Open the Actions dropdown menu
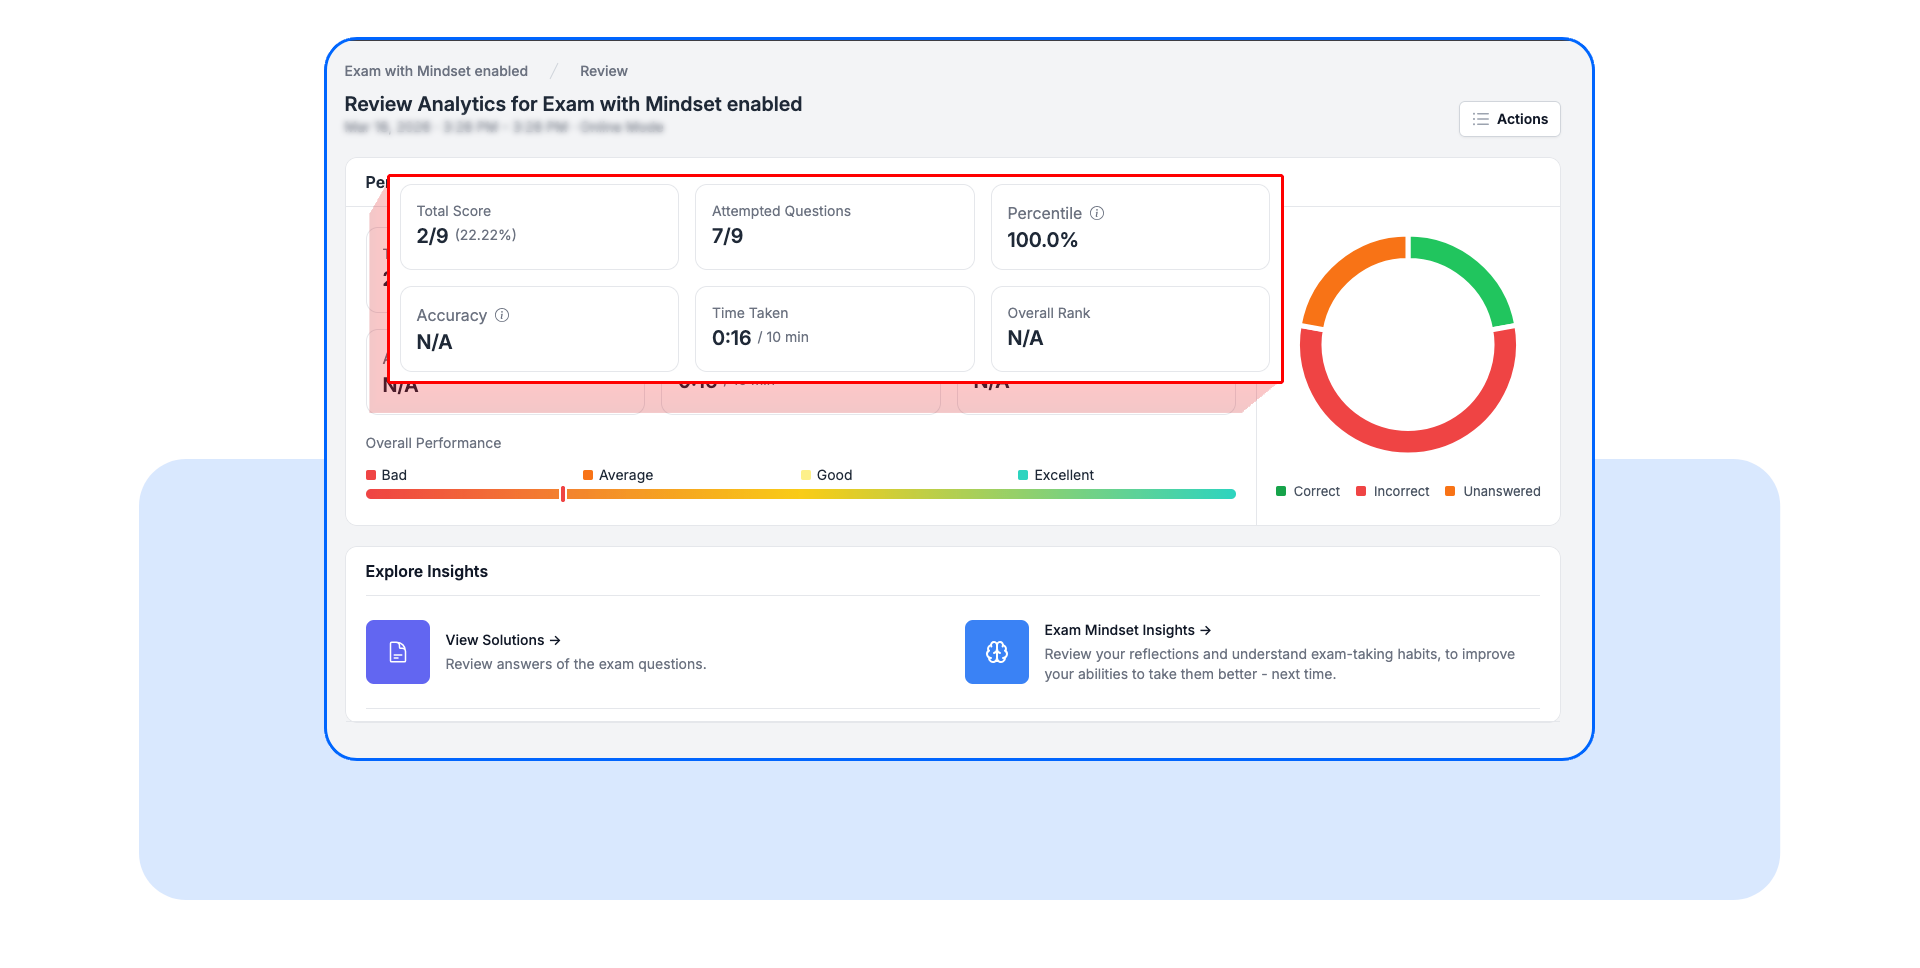 point(1509,119)
